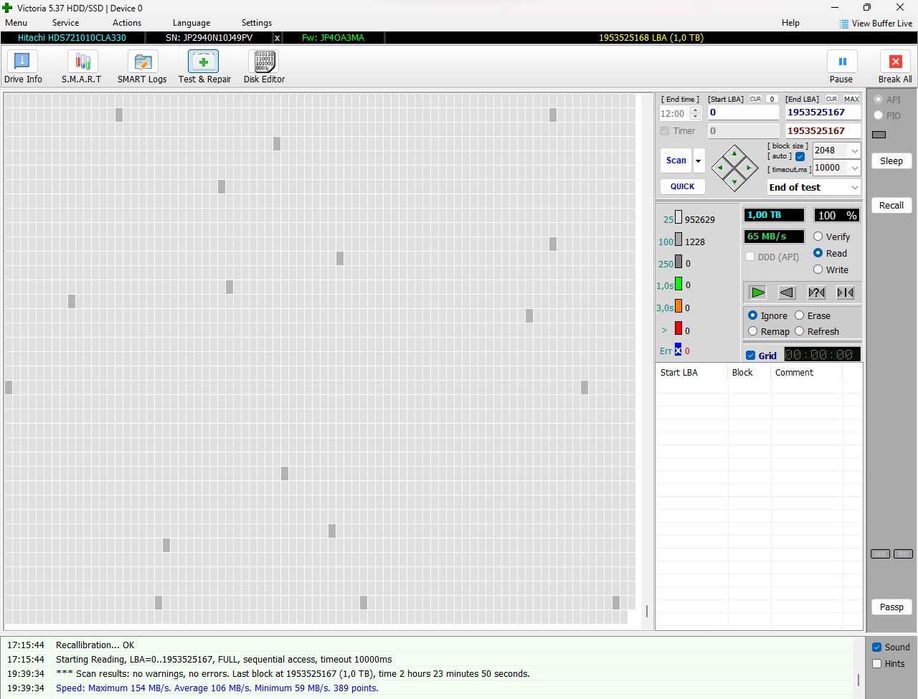Viewport: 918px width, 699px height.
Task: Click the Victoria green cross app icon
Action: point(7,8)
